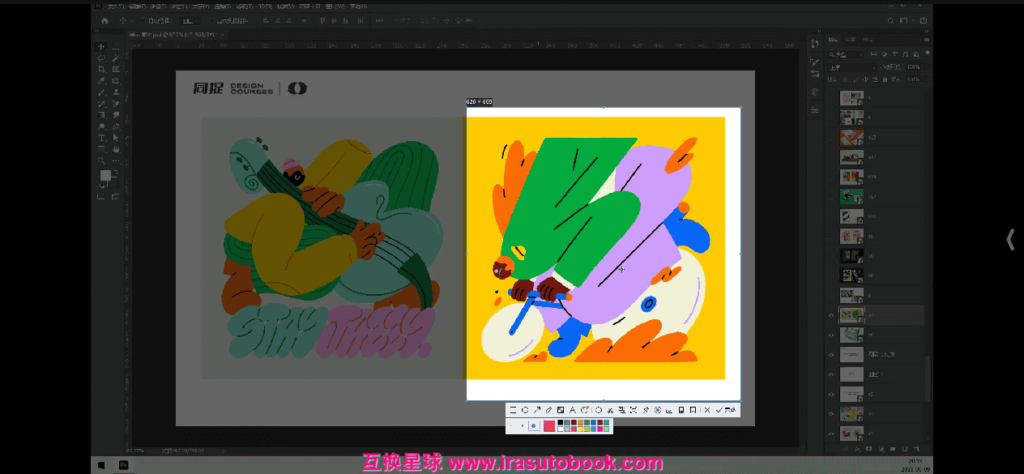Select the Zoom magnifier tool
Viewport: 1024px width, 474px height.
coord(101,161)
